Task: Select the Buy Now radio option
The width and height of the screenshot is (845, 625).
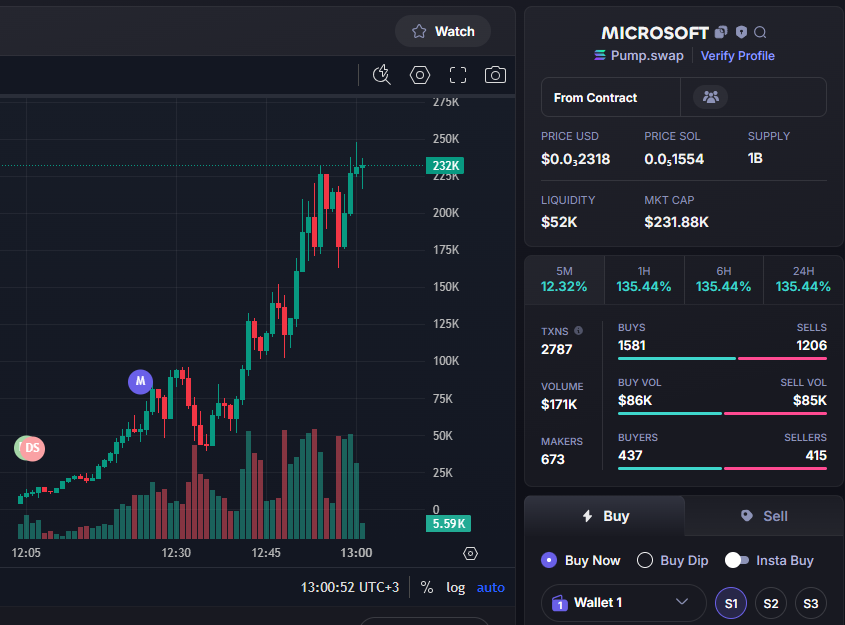Action: click(x=581, y=560)
